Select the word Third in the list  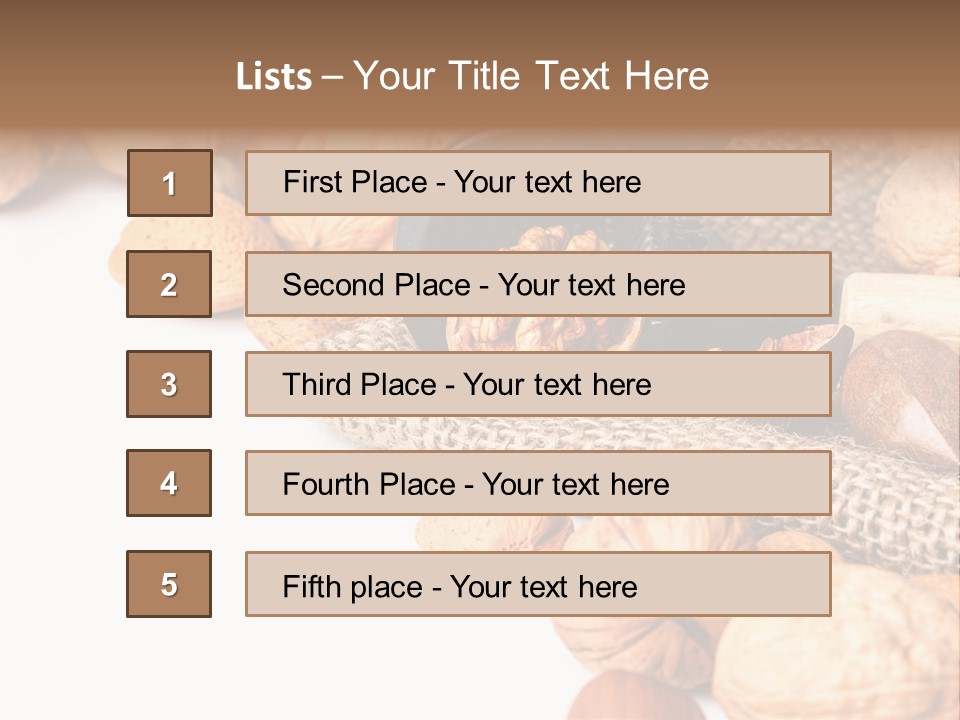click(x=318, y=385)
